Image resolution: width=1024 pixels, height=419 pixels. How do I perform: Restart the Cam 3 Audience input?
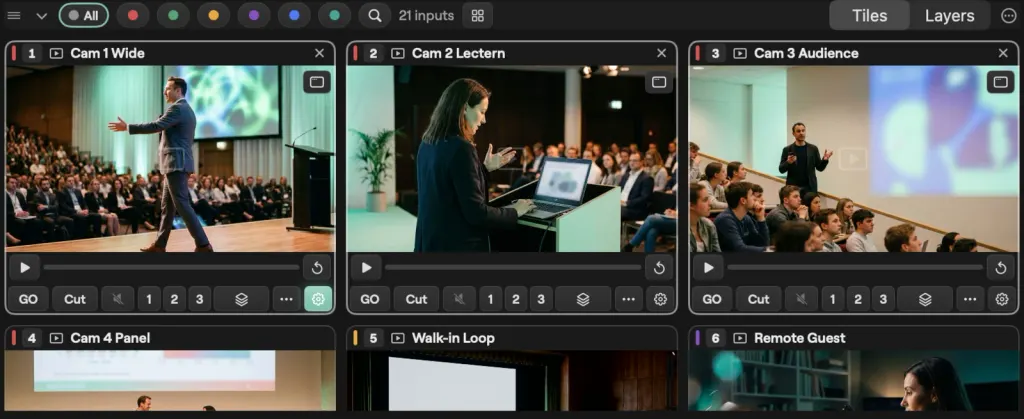[x=1000, y=268]
